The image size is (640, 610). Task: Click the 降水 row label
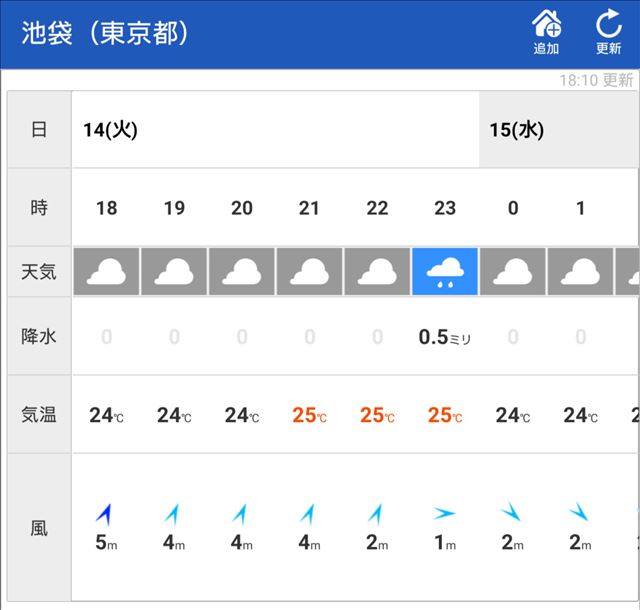point(39,337)
